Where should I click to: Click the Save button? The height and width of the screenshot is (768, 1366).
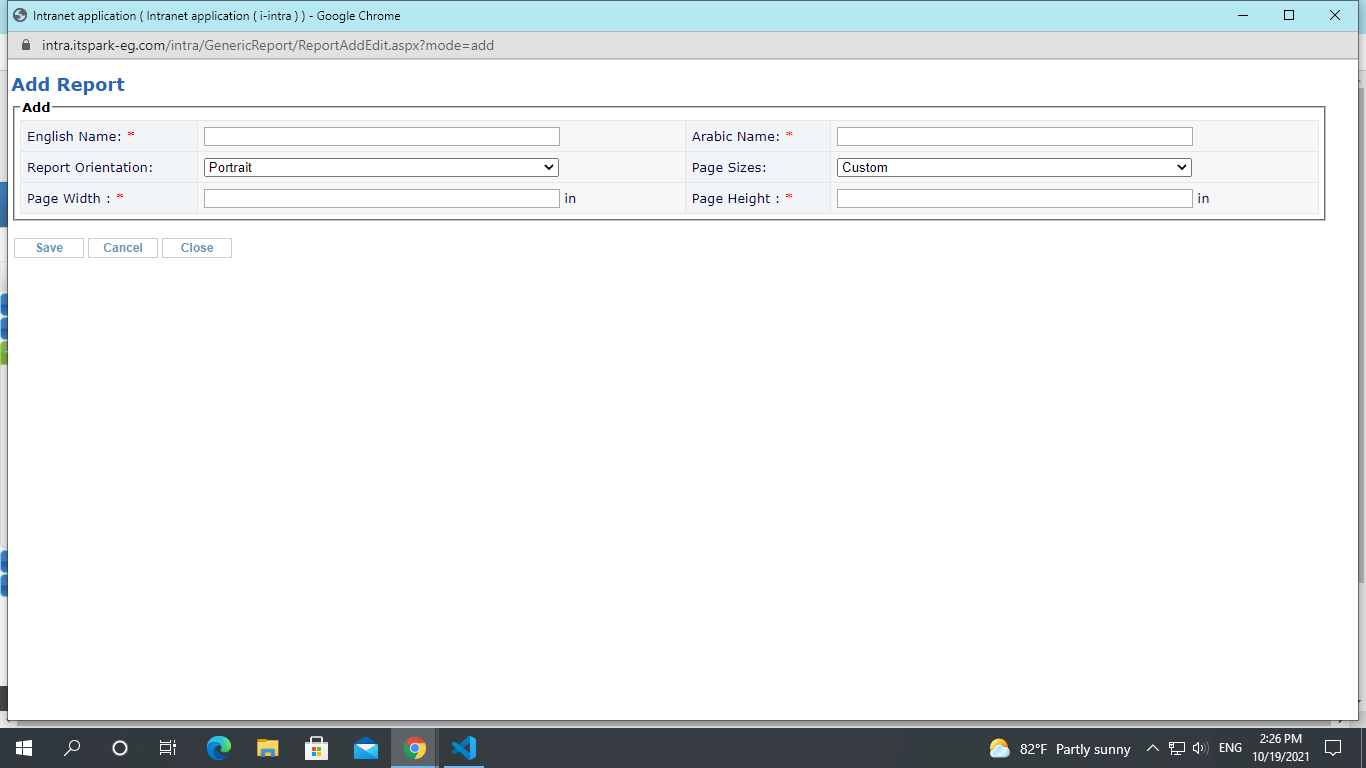49,248
